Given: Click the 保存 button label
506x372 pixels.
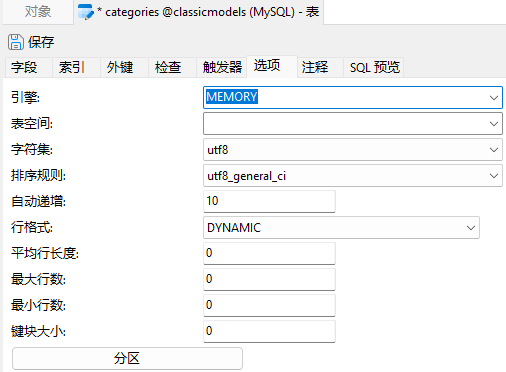Looking at the screenshot, I should (41, 42).
